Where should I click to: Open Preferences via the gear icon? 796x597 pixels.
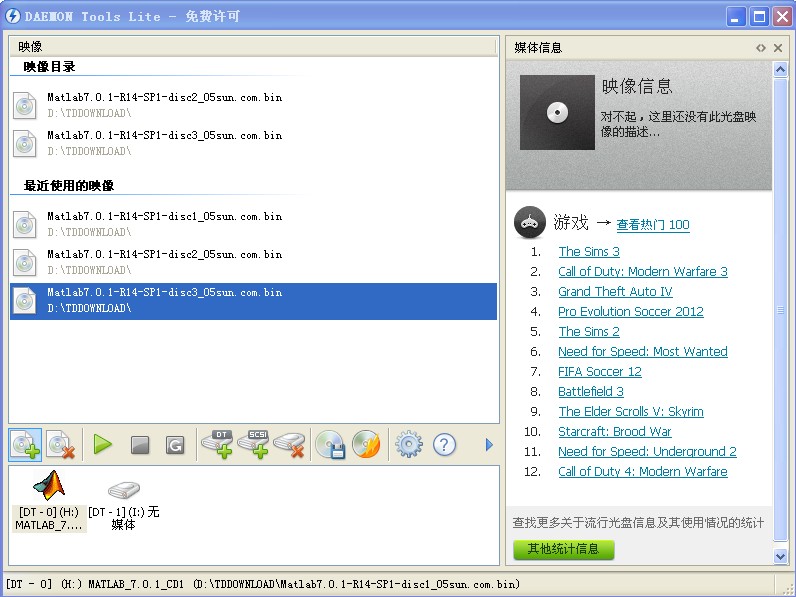tap(409, 444)
